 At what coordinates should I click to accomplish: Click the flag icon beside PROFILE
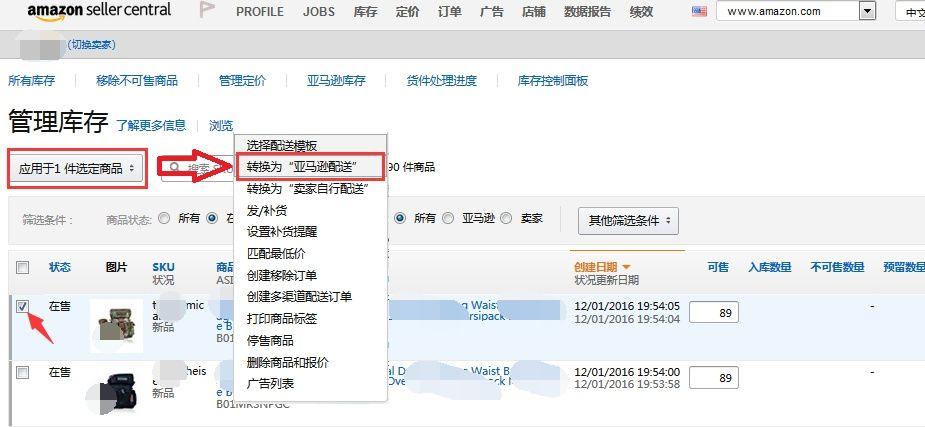[x=207, y=9]
